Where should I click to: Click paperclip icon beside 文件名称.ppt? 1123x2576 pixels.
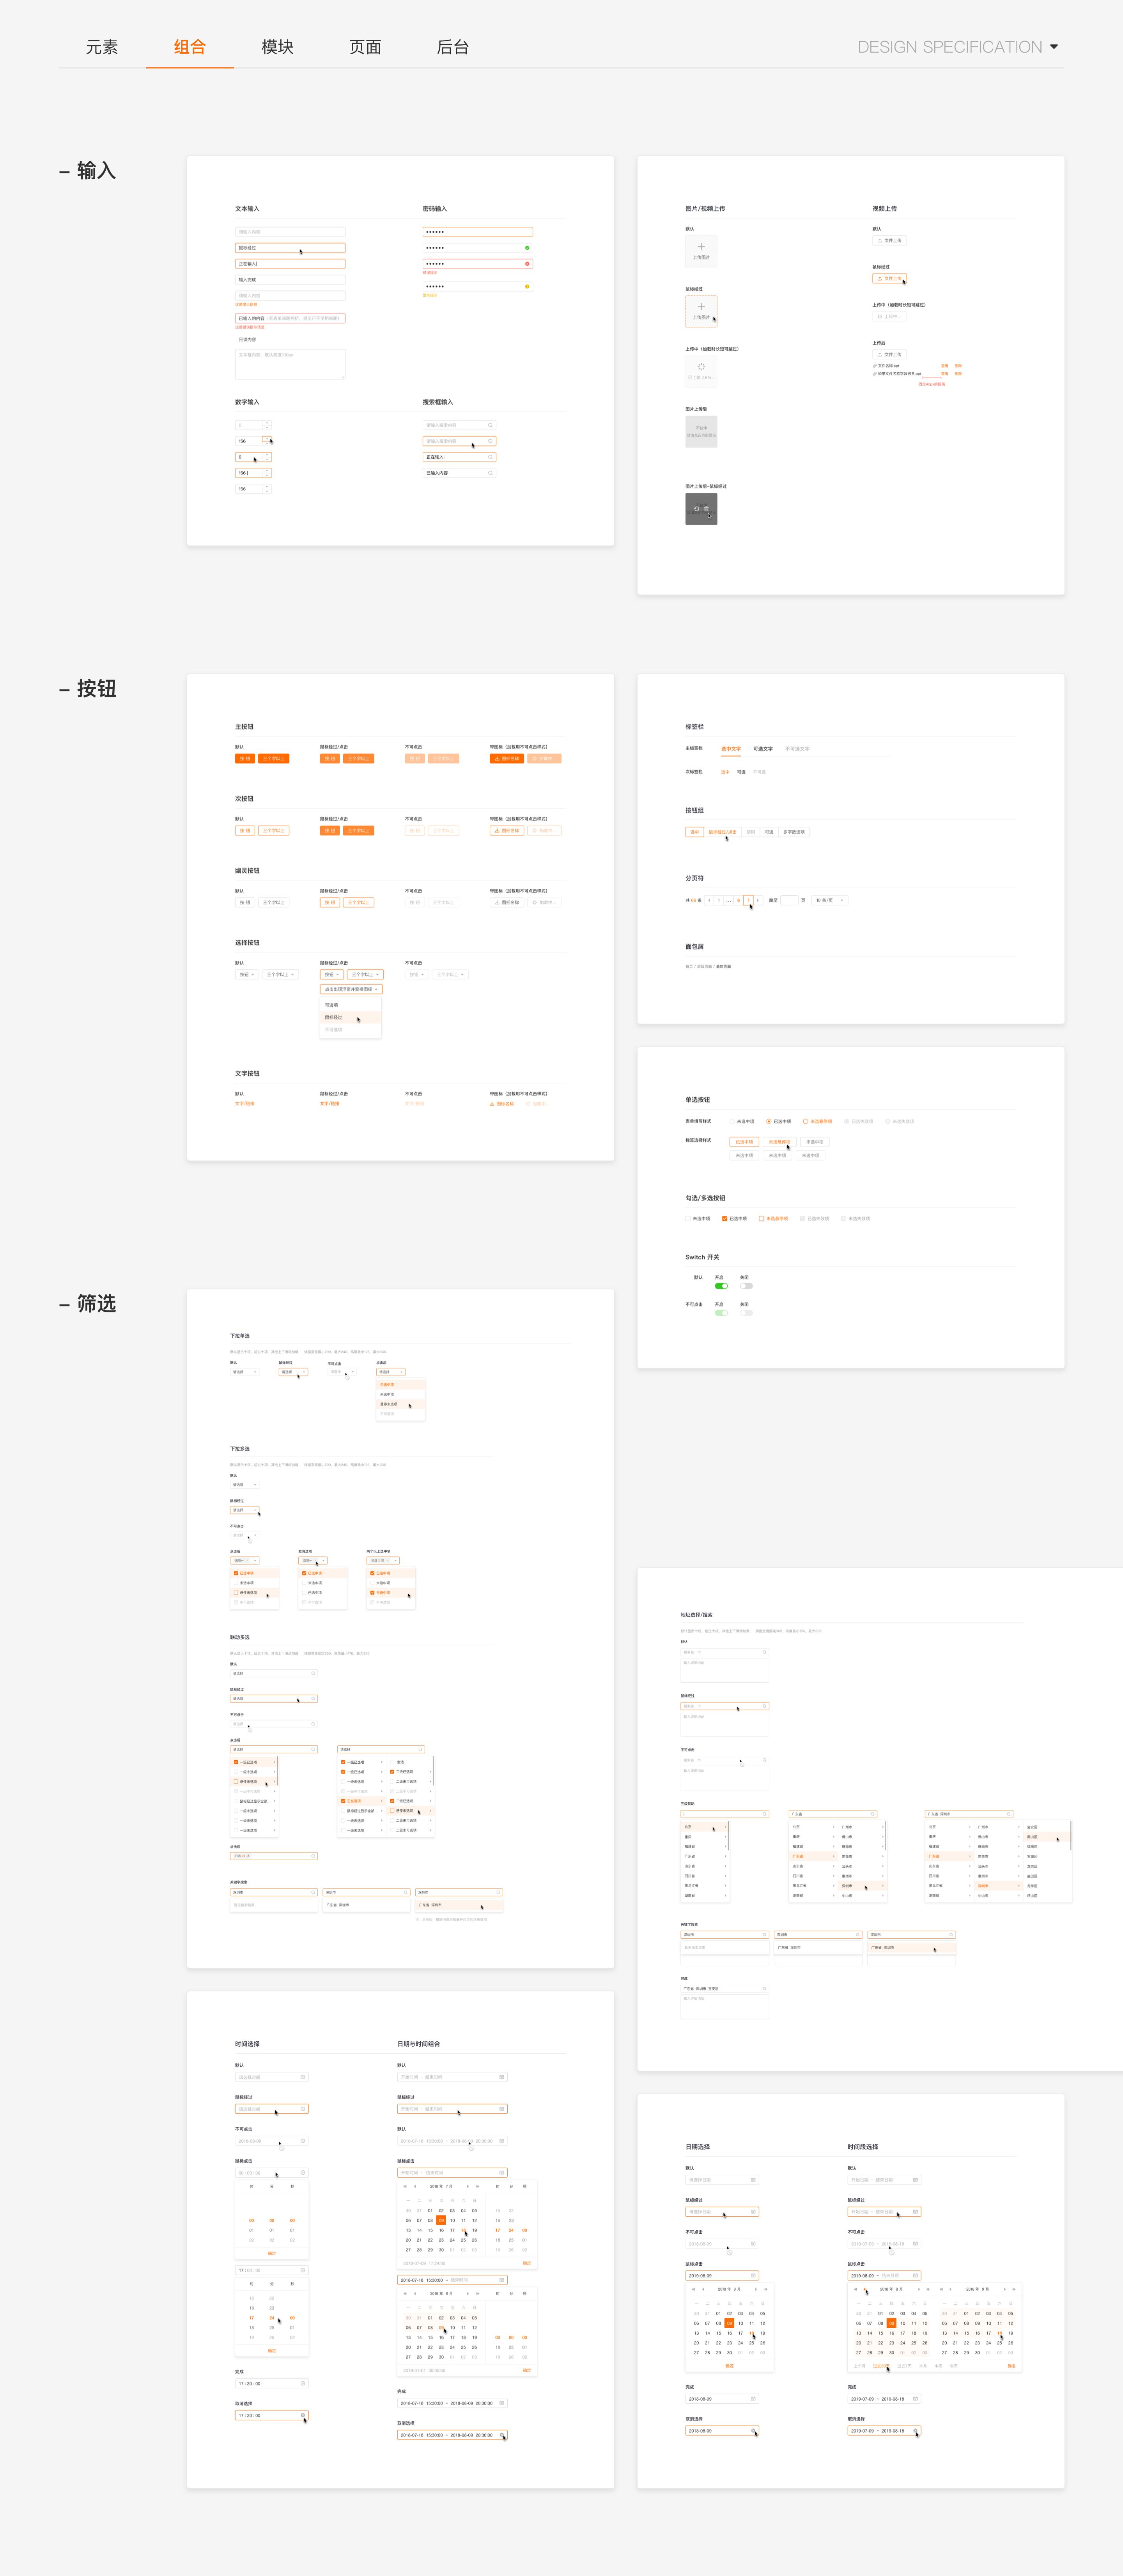click(x=875, y=366)
